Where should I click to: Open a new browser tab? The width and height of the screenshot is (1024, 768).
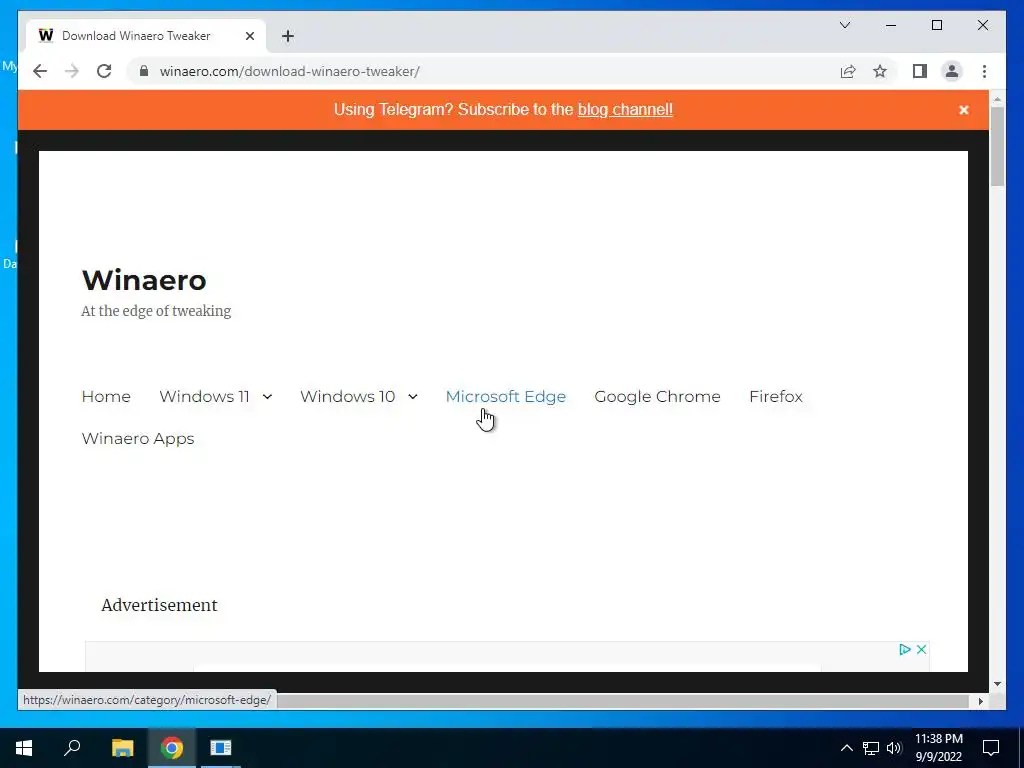[x=287, y=36]
